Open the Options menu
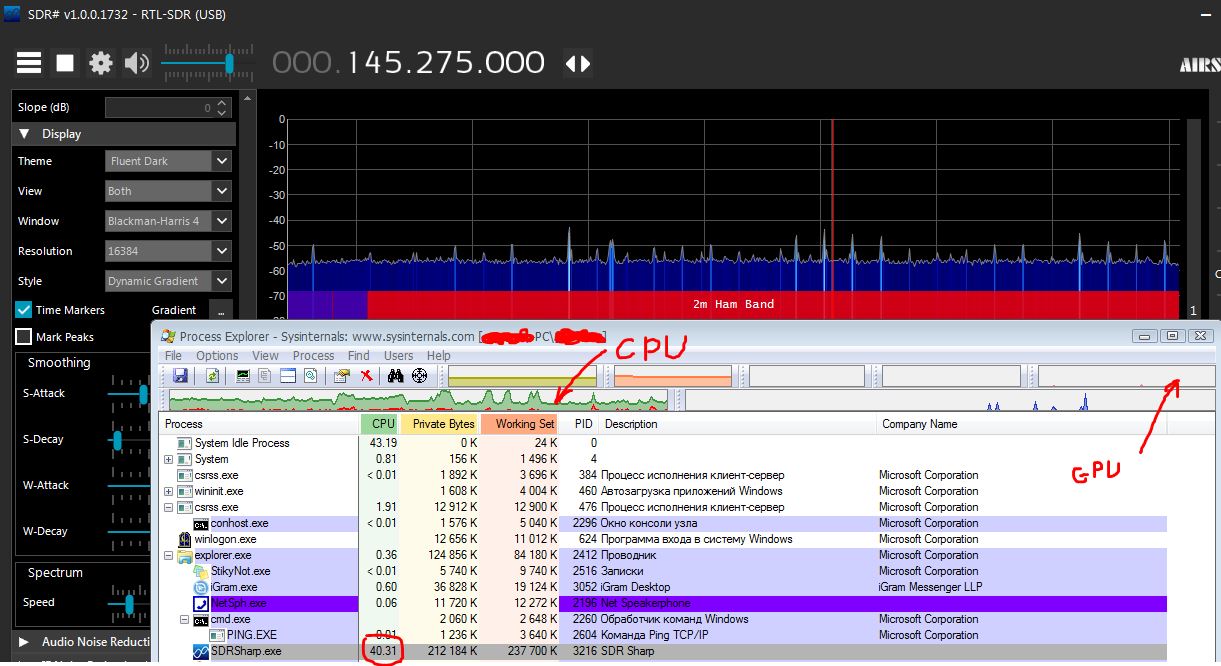The image size is (1221, 666). 217,355
